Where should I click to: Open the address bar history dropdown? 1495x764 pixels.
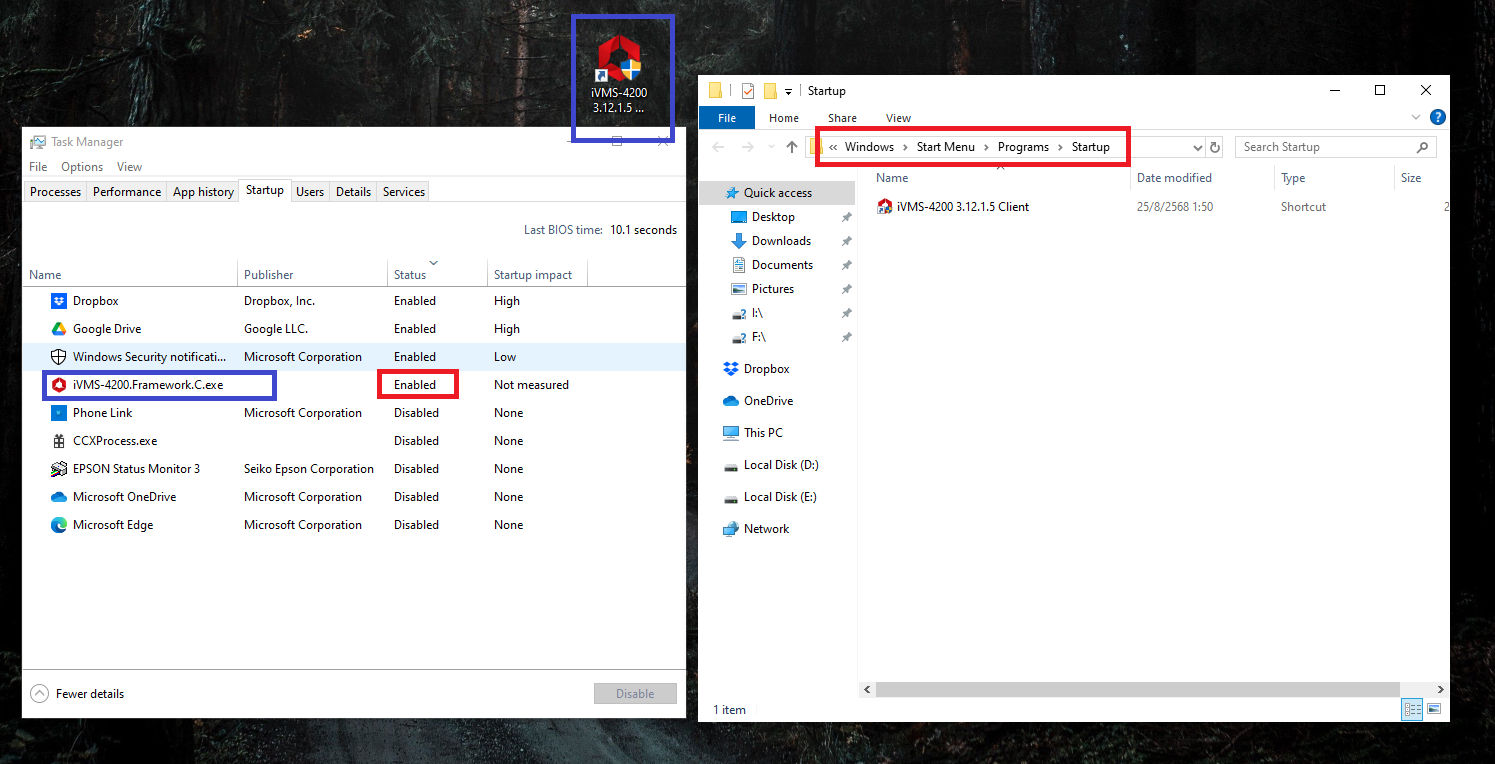tap(1198, 147)
